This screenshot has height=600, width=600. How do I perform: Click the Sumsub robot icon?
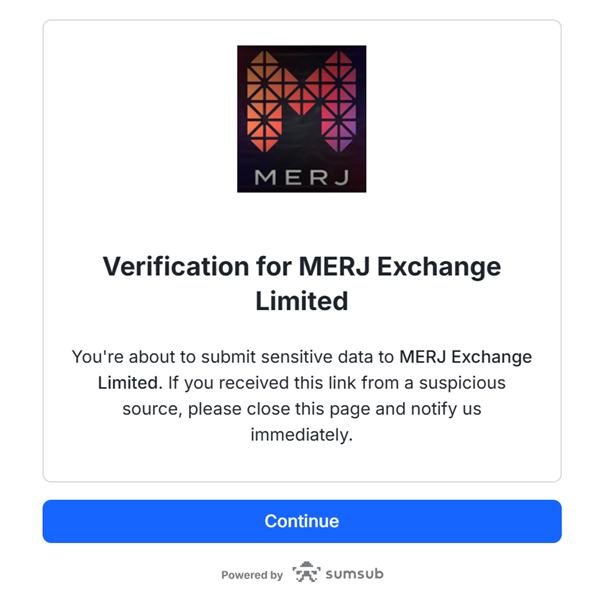[305, 573]
